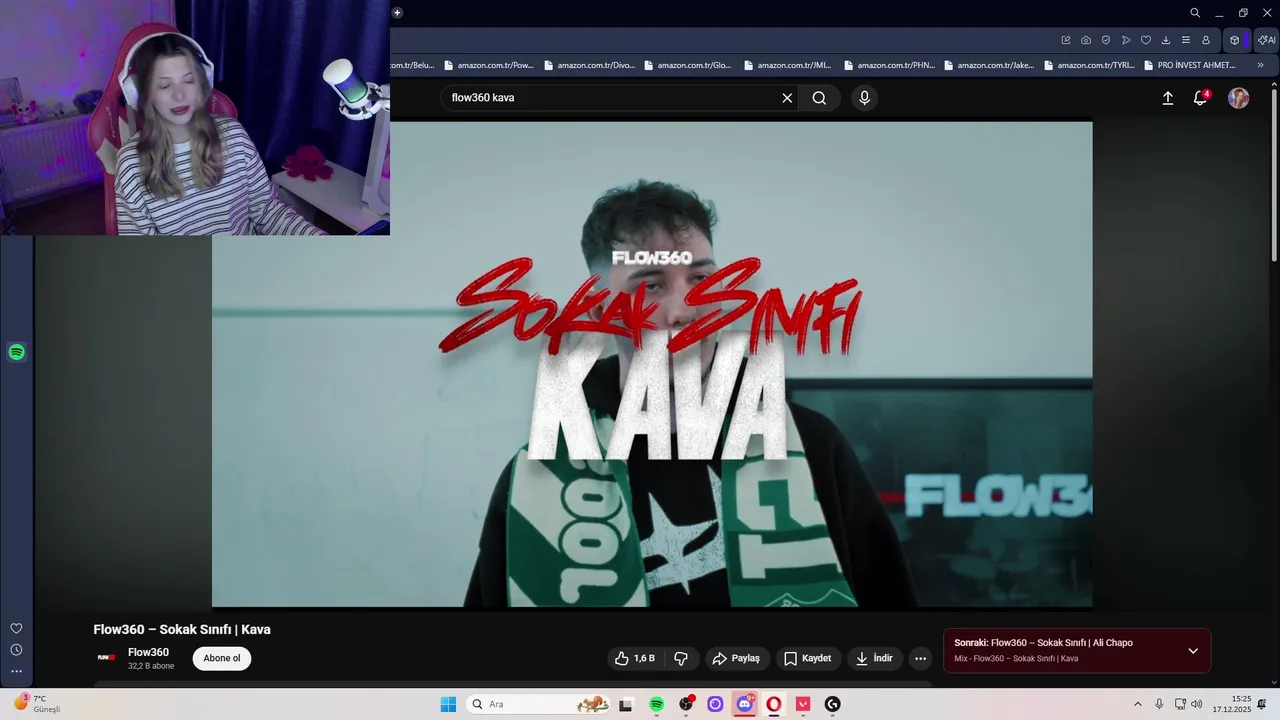Open the ad blocker shield icon
The image size is (1280, 720).
(1106, 40)
